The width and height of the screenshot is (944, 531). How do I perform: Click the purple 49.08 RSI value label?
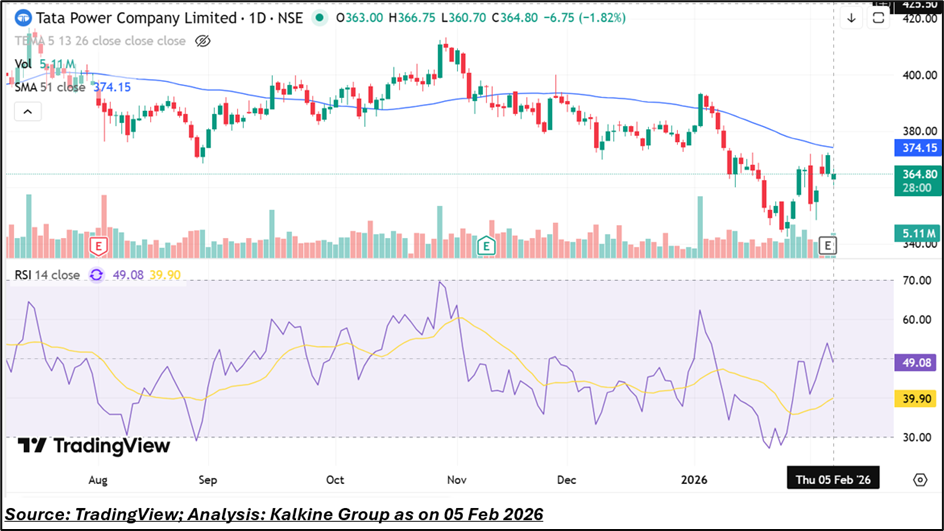click(914, 364)
